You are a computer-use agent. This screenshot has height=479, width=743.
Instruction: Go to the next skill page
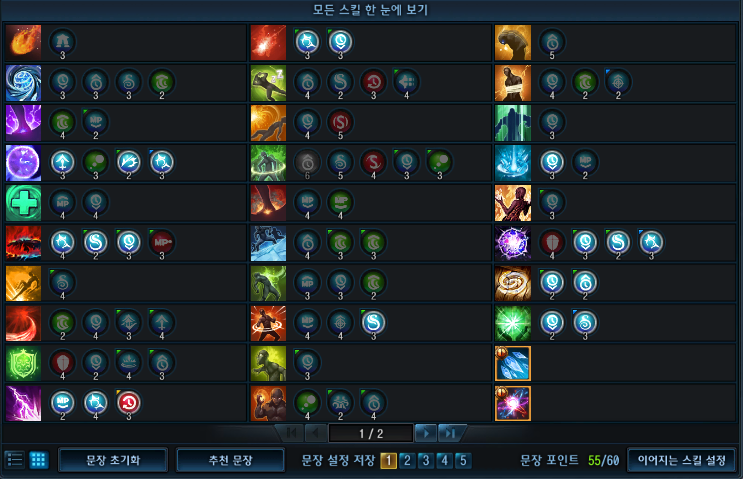click(x=426, y=433)
